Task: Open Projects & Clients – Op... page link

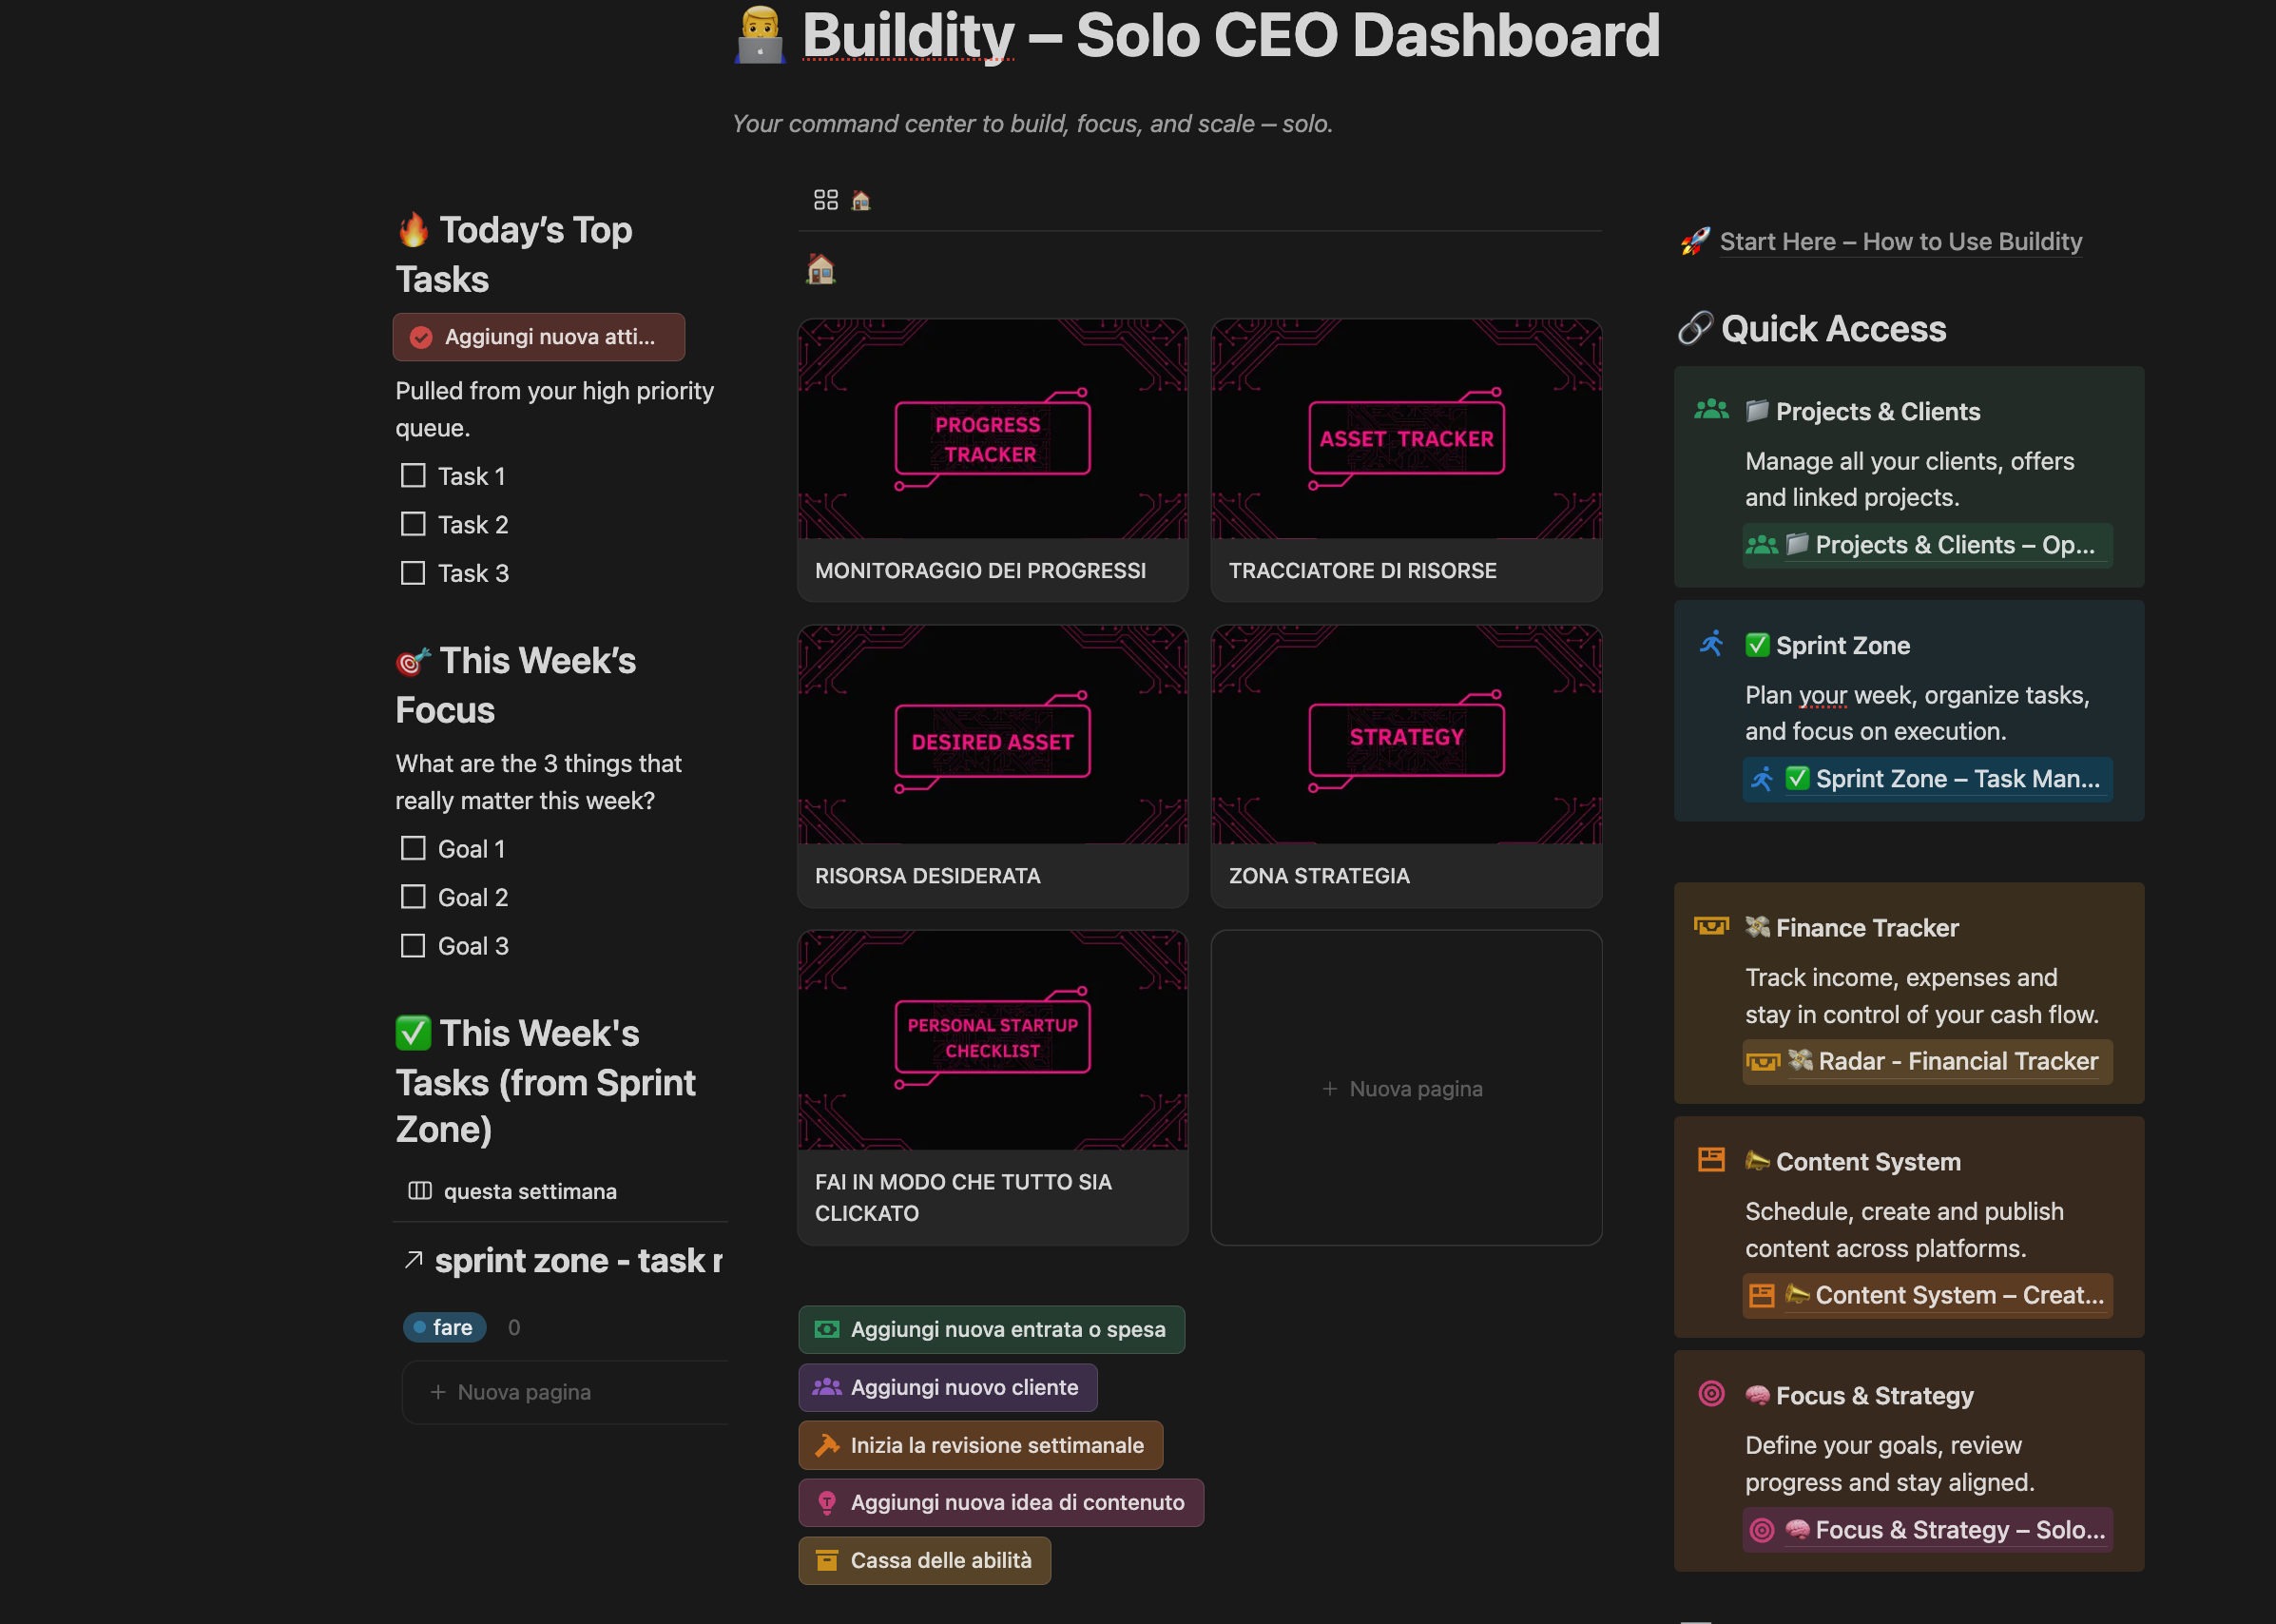Action: (1927, 545)
